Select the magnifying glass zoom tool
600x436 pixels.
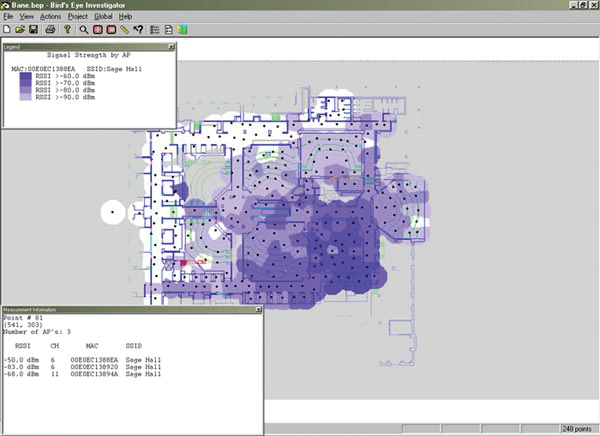85,30
